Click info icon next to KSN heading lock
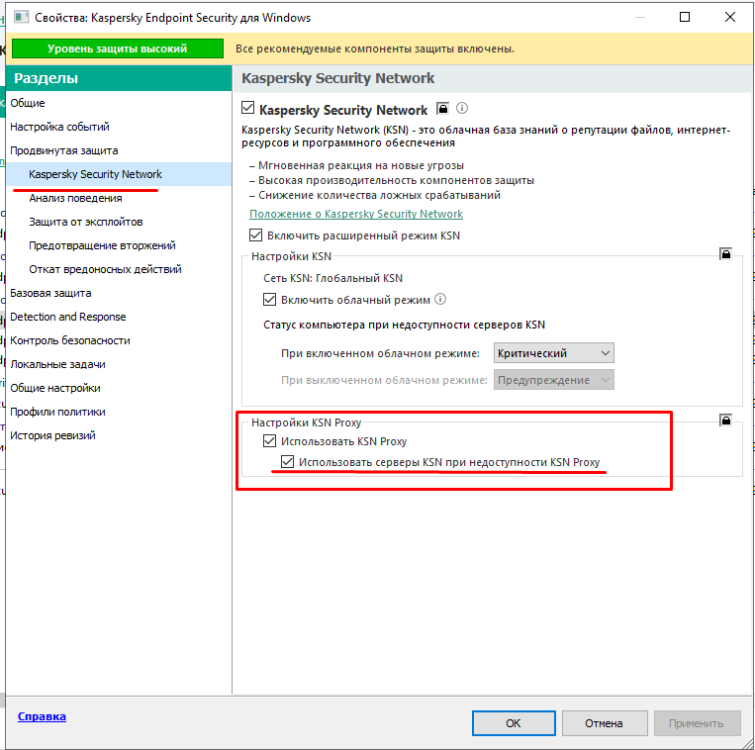755x750 pixels. pyautogui.click(x=462, y=108)
